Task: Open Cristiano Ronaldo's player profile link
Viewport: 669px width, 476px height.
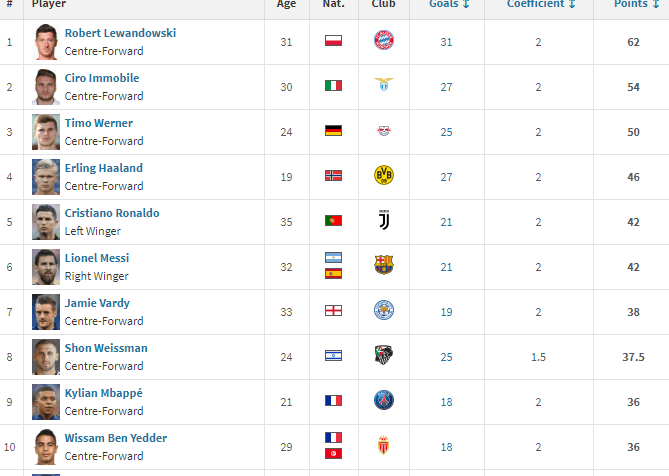Action: [x=112, y=213]
